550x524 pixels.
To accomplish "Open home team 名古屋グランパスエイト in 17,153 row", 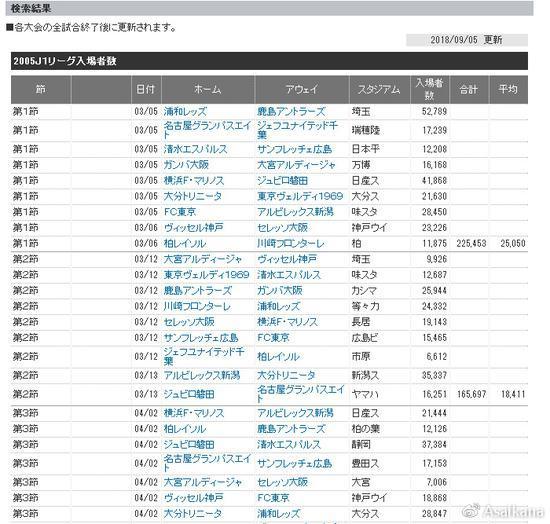I will pyautogui.click(x=207, y=463).
